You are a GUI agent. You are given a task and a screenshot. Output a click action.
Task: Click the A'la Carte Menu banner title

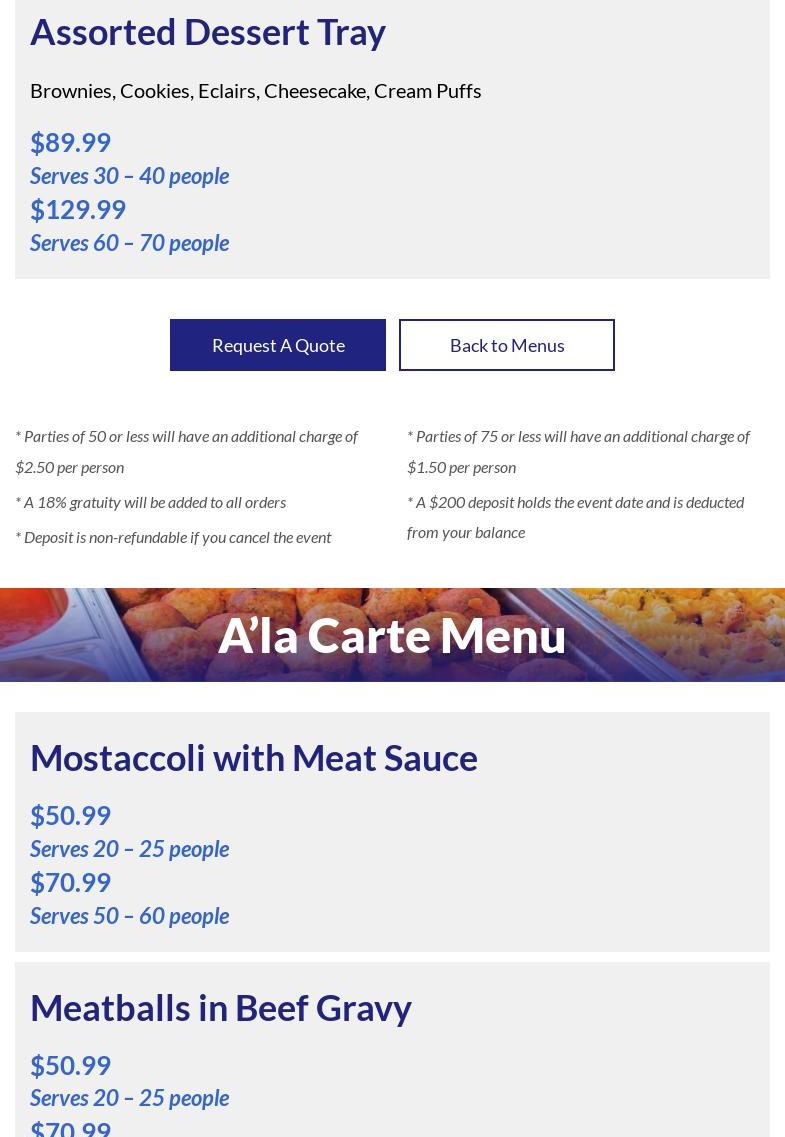coord(392,635)
